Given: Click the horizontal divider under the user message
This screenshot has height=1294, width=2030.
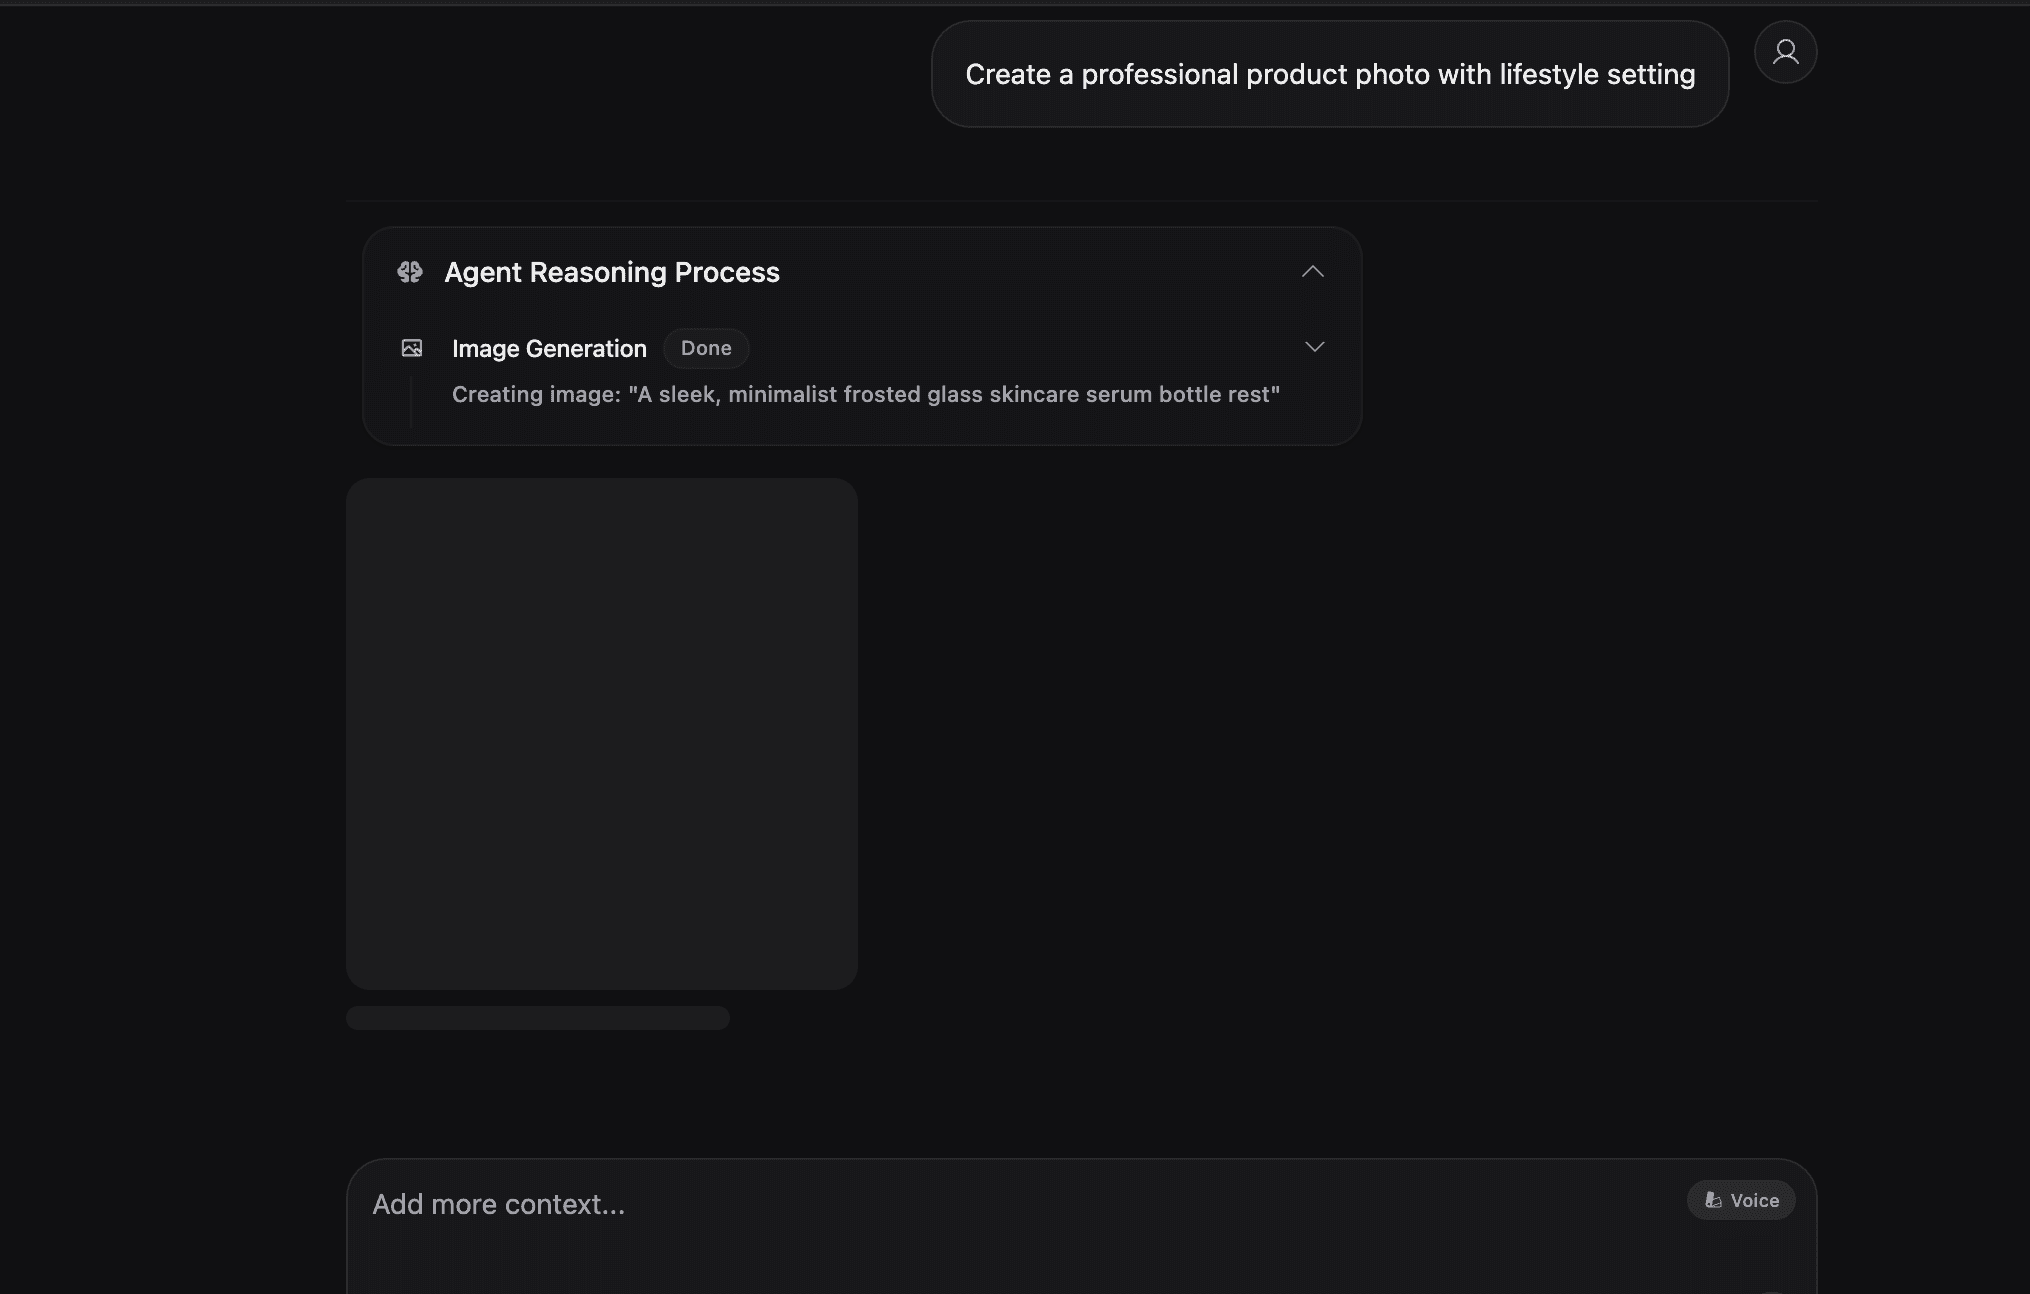Looking at the screenshot, I should click(1080, 201).
